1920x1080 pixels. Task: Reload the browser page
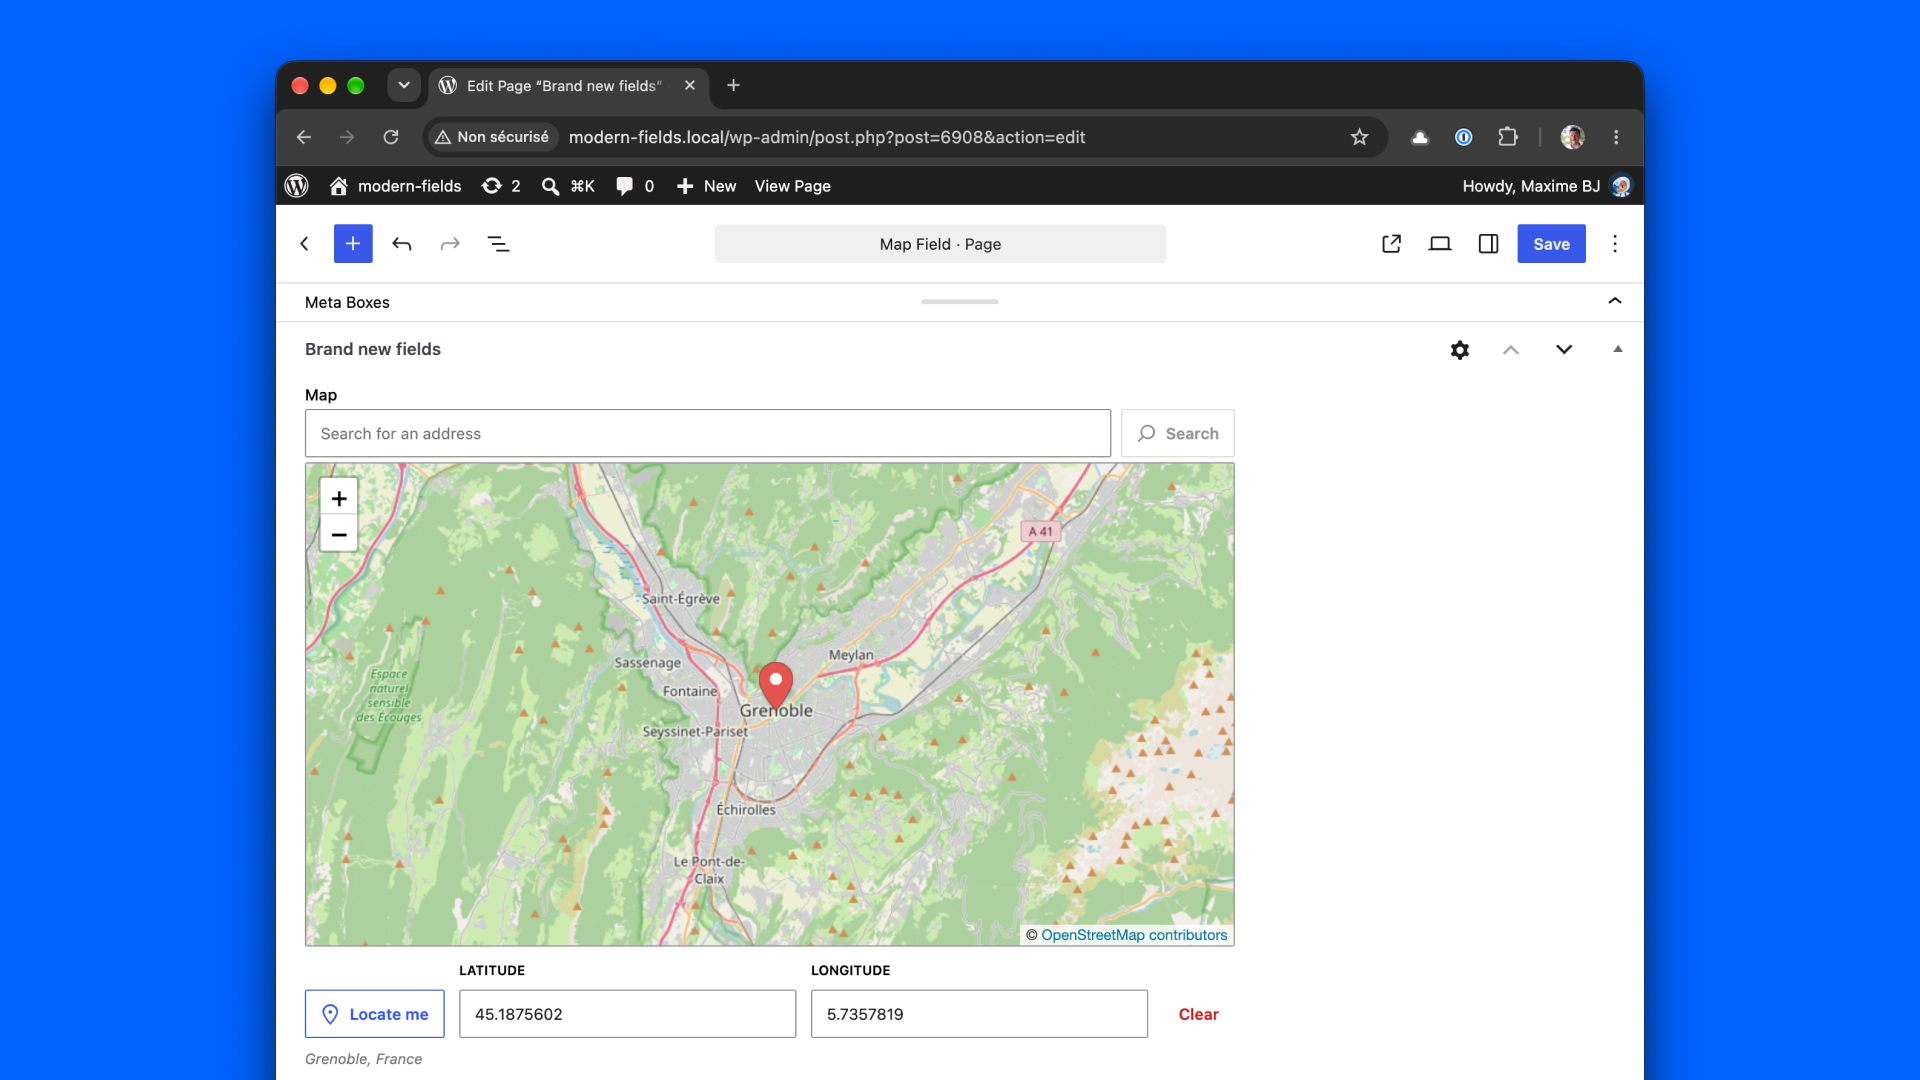pyautogui.click(x=391, y=137)
